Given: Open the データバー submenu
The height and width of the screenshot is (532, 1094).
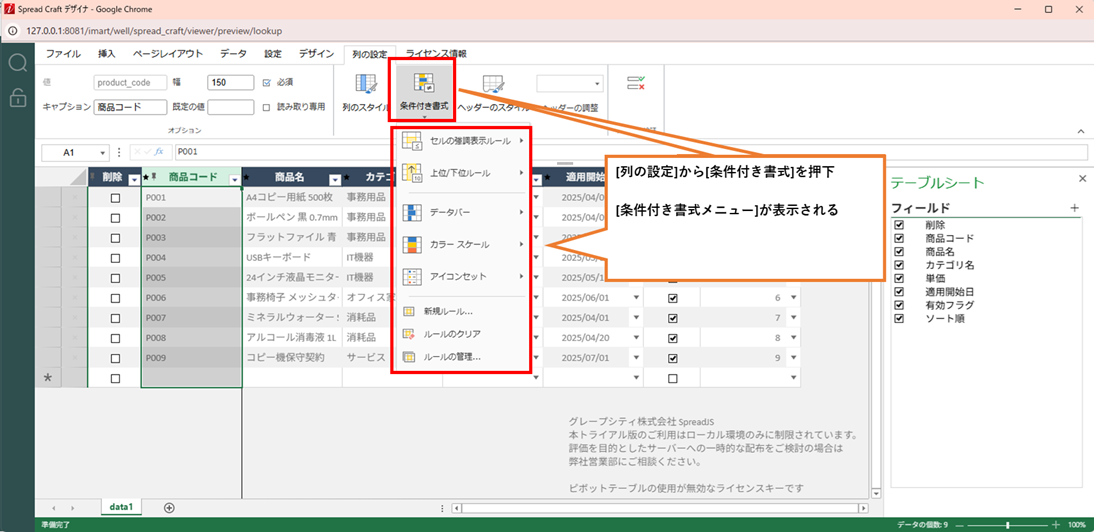Looking at the screenshot, I should click(462, 212).
